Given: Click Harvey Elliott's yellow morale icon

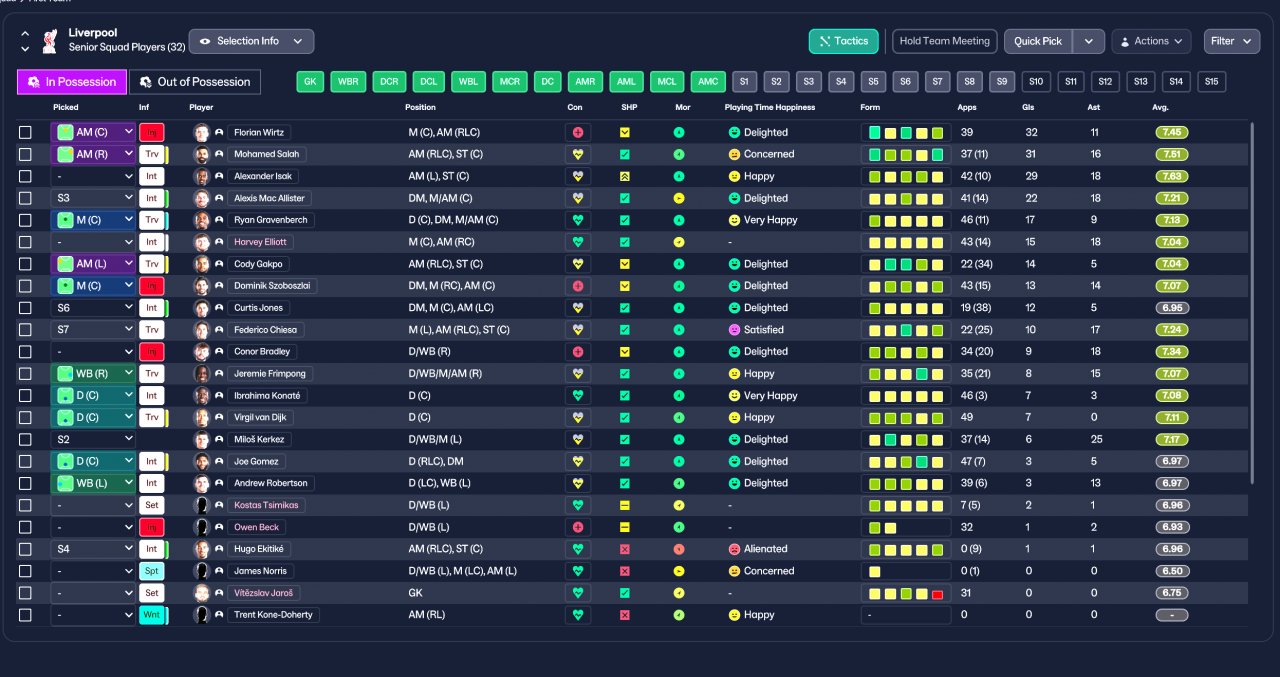Looking at the screenshot, I should pos(679,242).
